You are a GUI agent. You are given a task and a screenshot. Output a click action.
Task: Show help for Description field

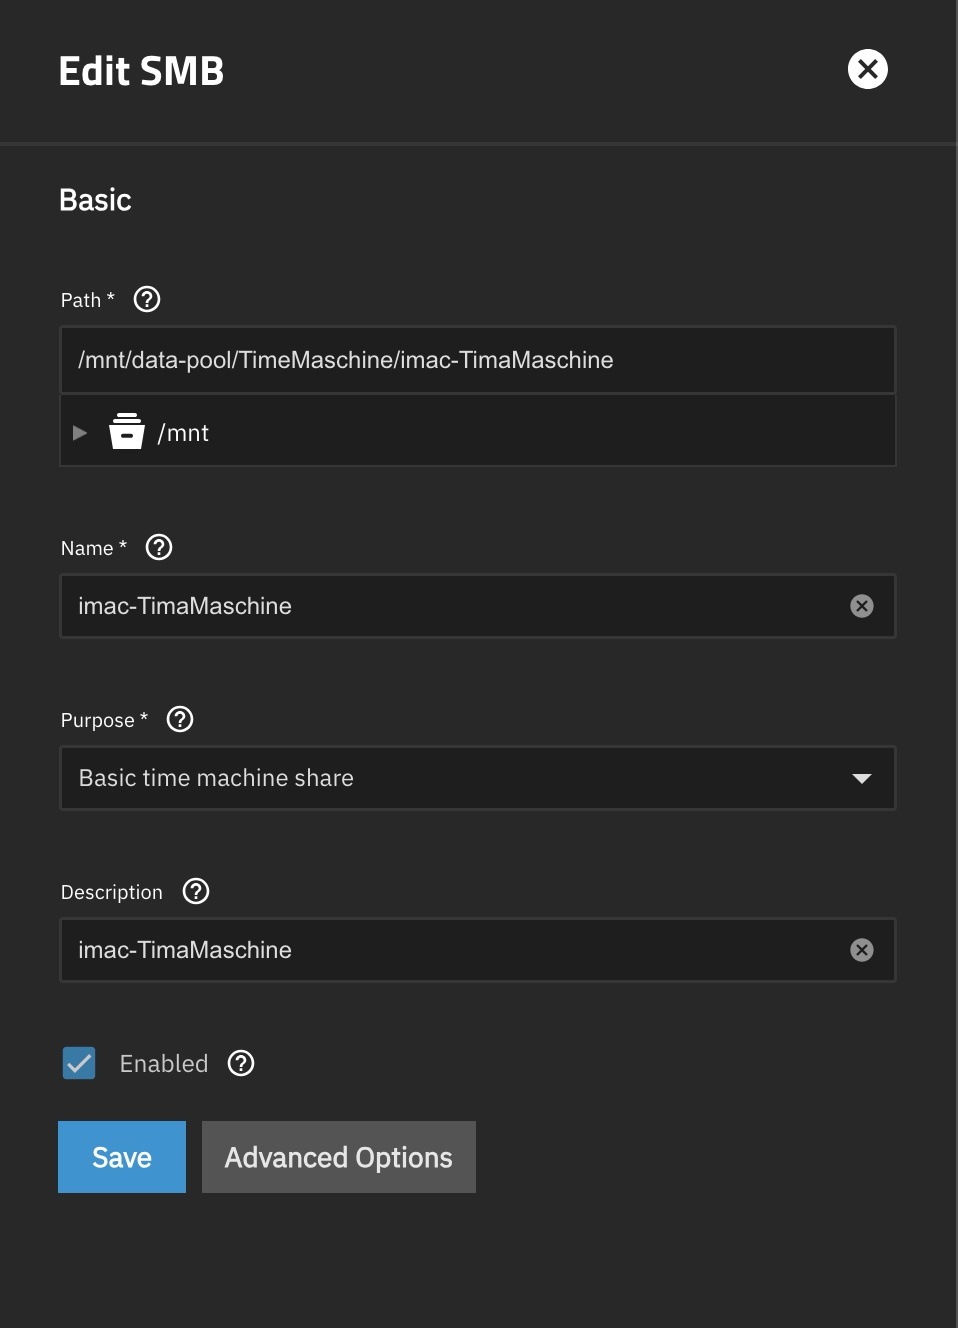point(196,891)
